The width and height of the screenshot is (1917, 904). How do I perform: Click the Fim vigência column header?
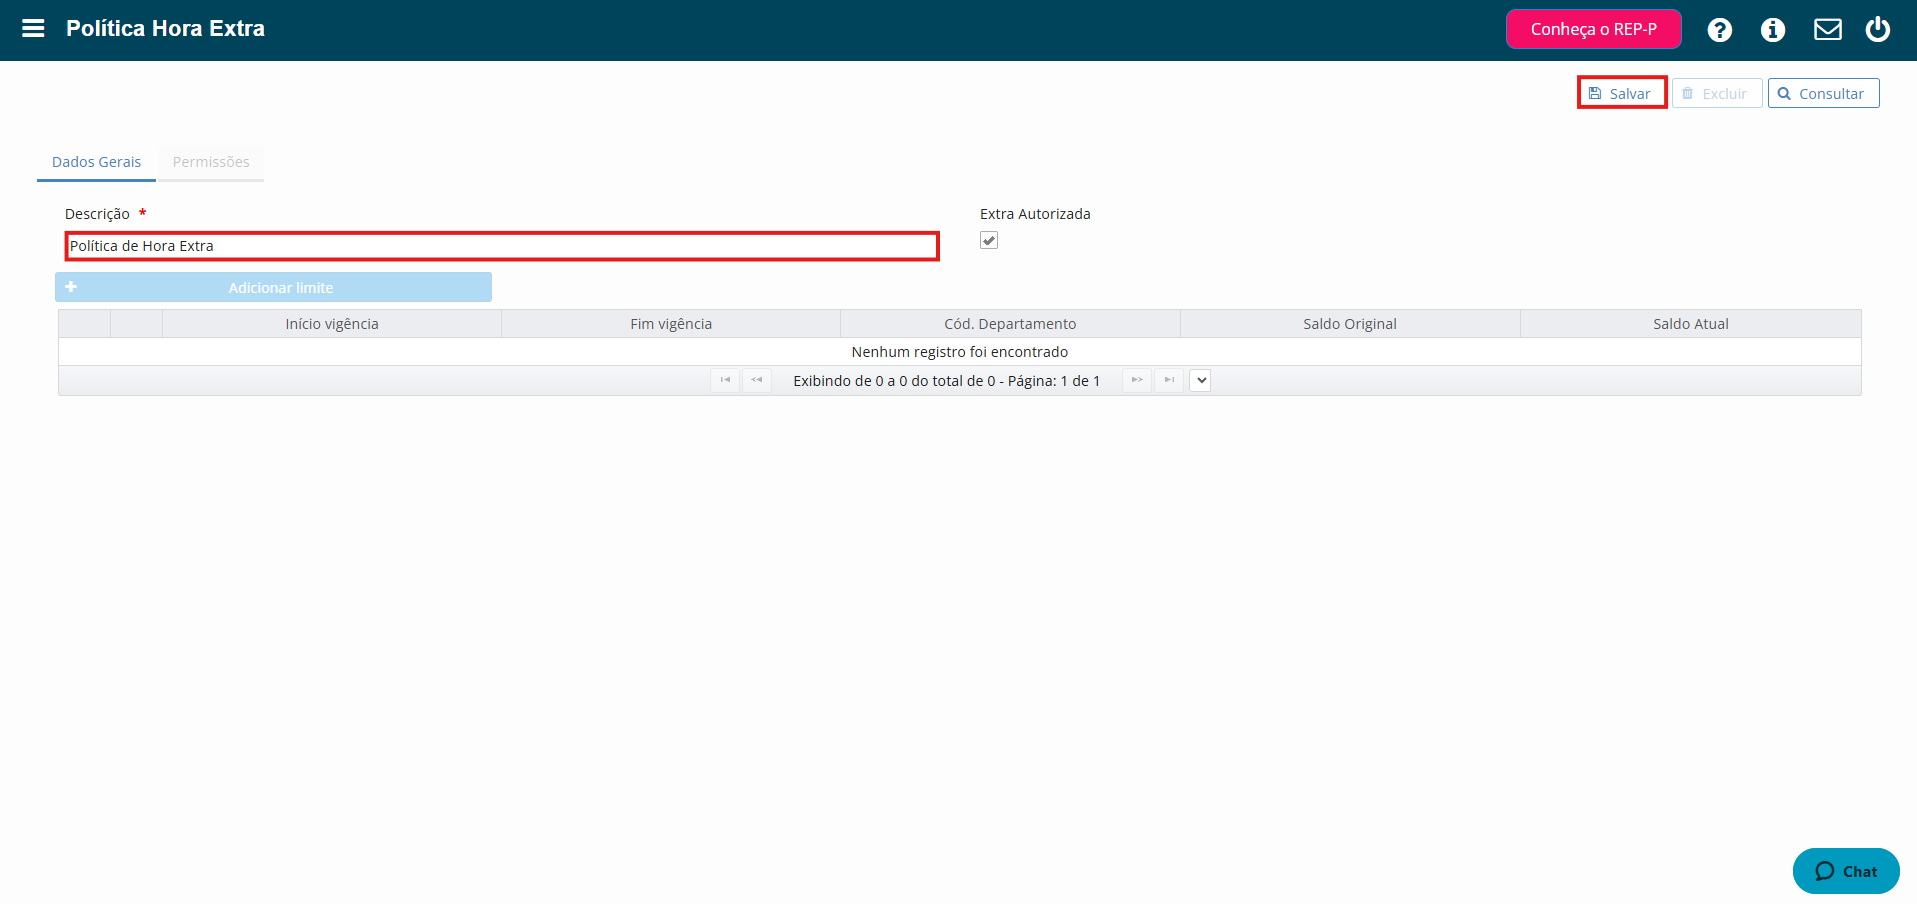coord(671,324)
